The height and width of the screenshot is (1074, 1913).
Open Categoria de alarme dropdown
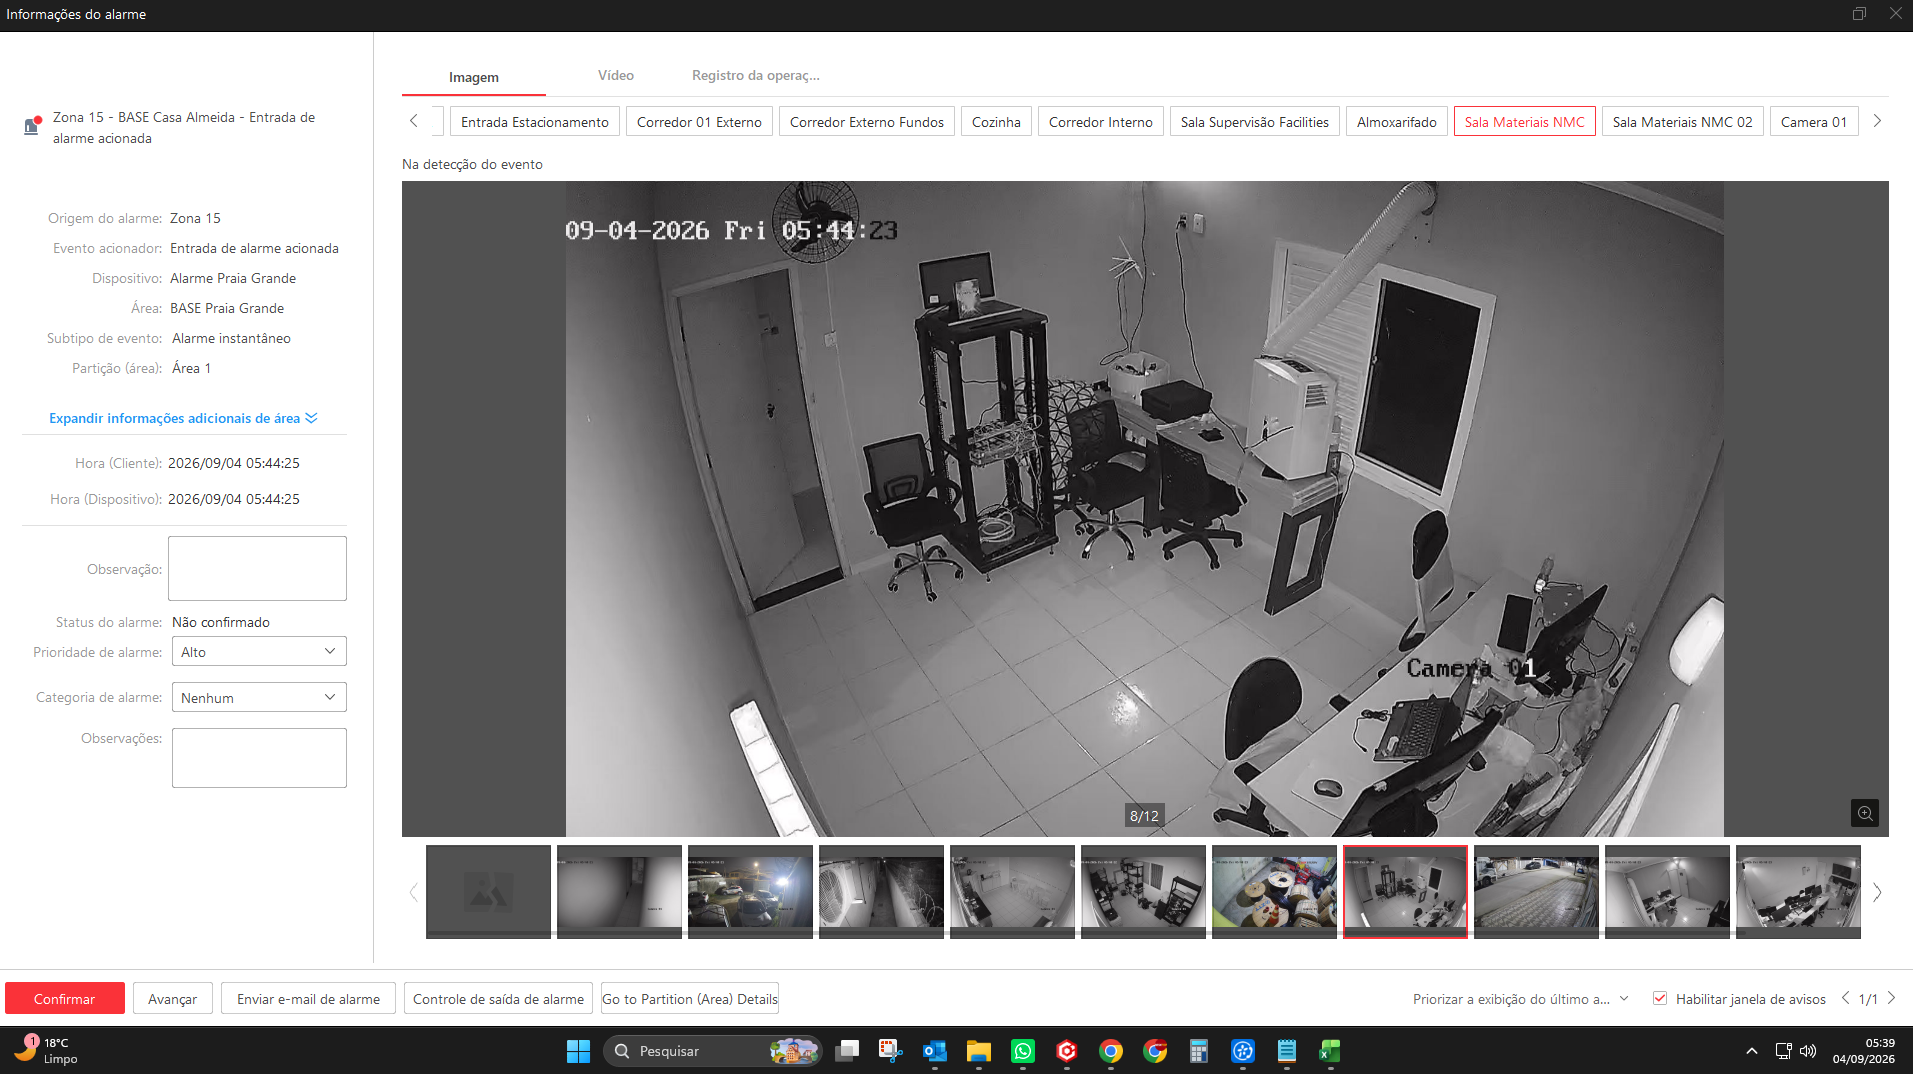(x=259, y=697)
